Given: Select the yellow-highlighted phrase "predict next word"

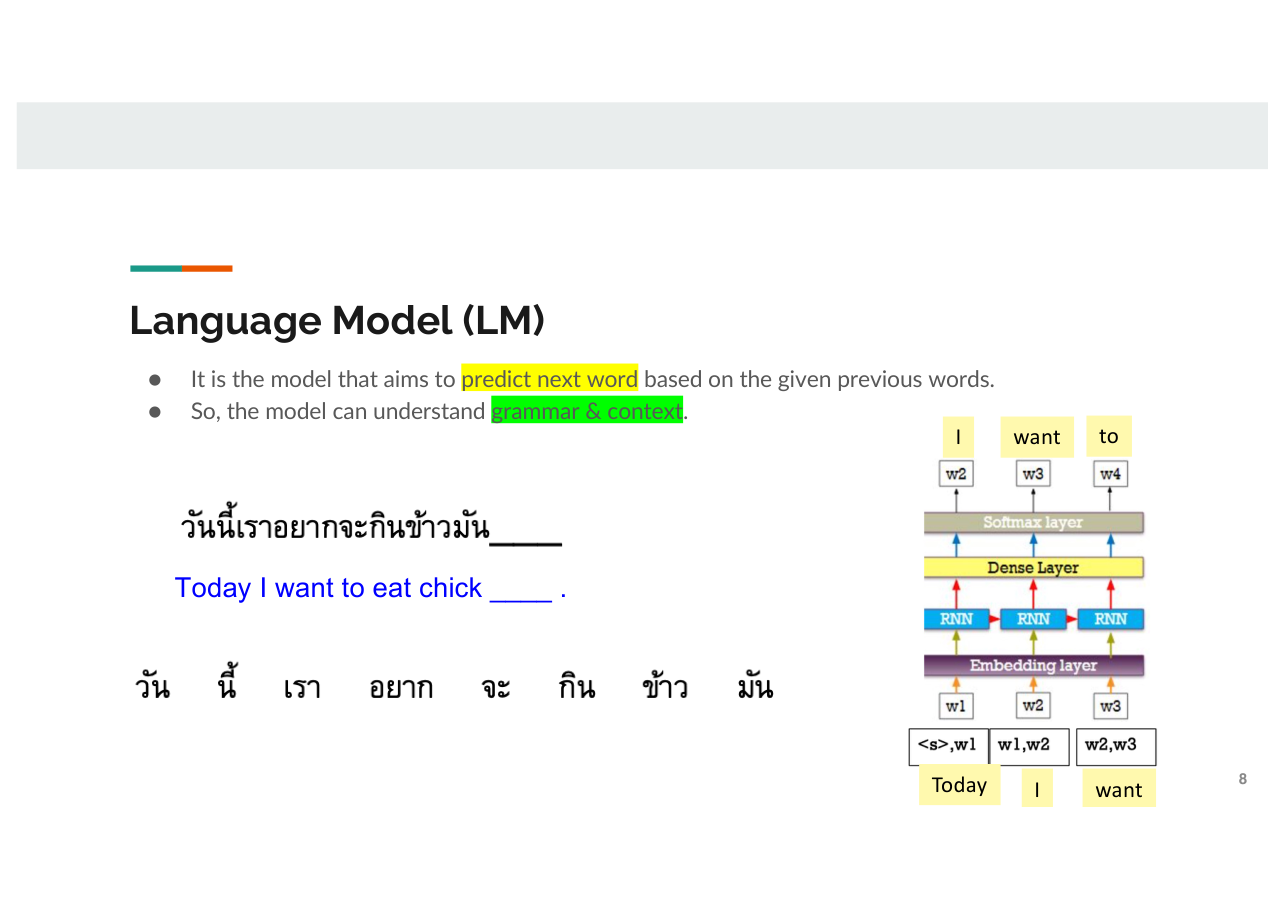Looking at the screenshot, I should [549, 379].
